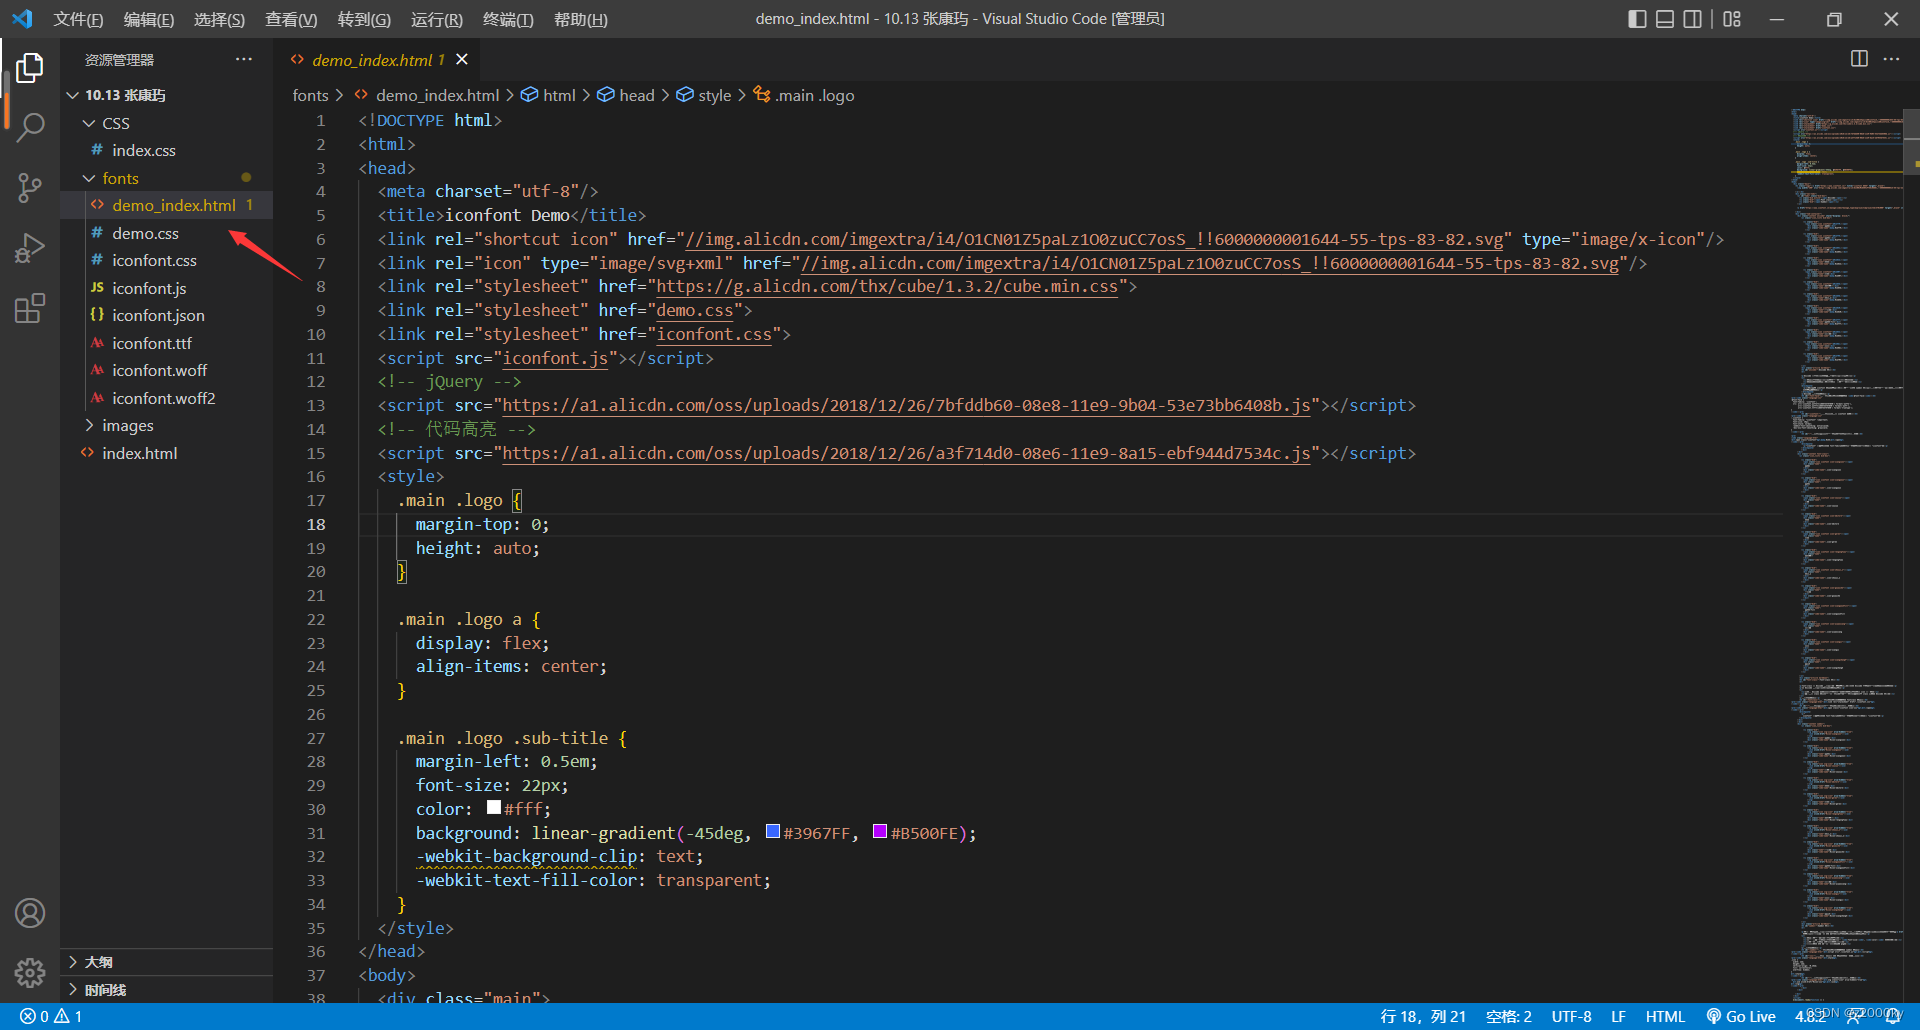Open the Accounts icon in activity bar
1920x1030 pixels.
[x=30, y=913]
